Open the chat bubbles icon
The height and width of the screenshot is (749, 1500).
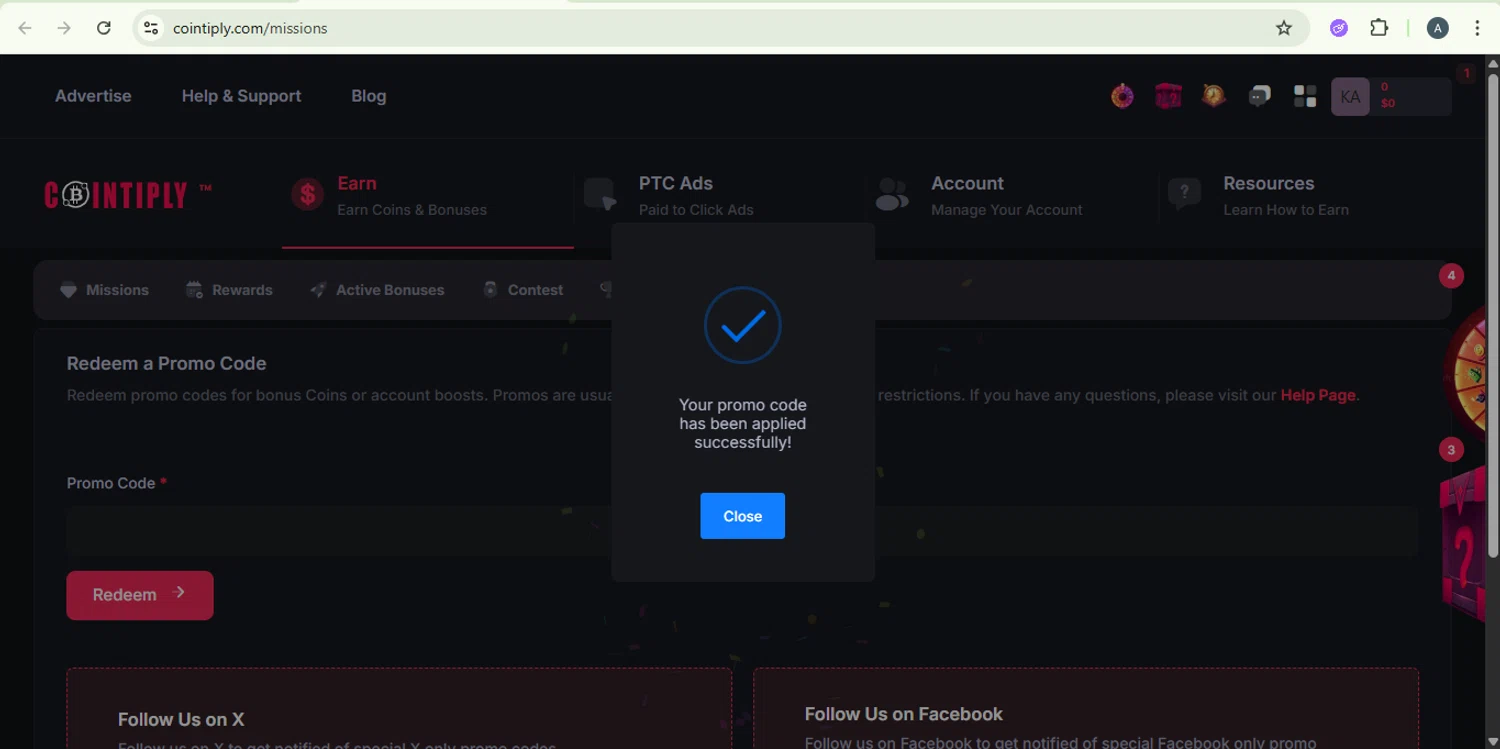click(1259, 96)
